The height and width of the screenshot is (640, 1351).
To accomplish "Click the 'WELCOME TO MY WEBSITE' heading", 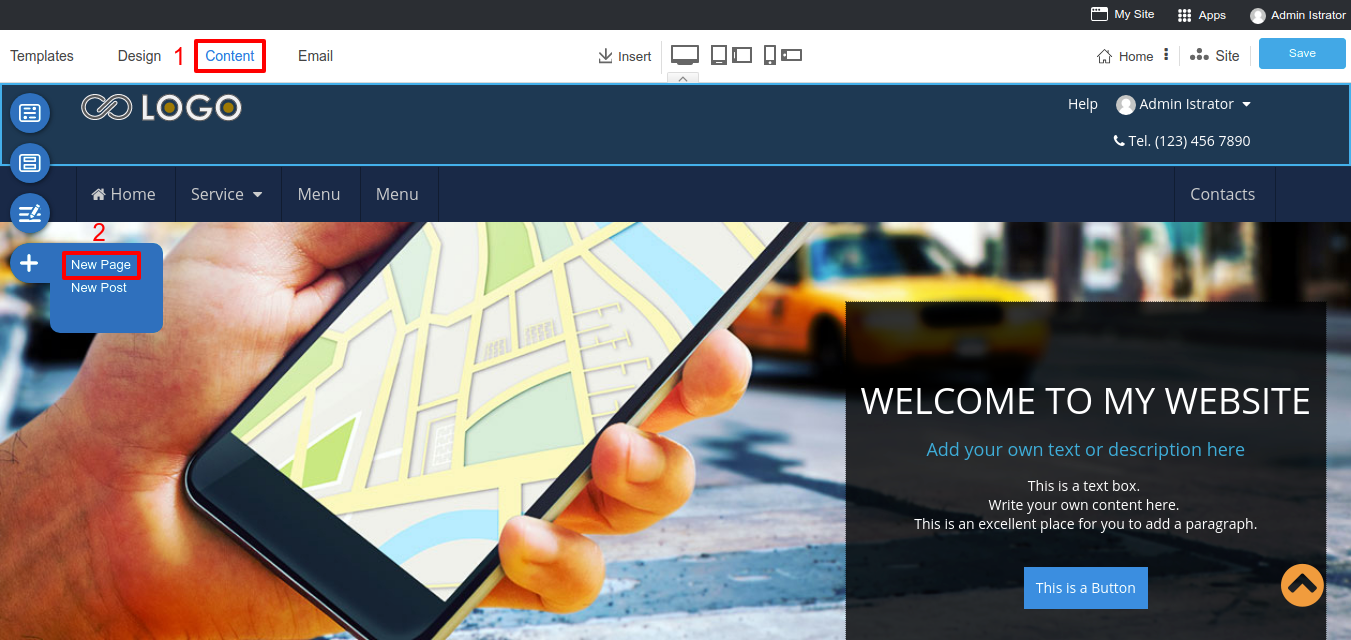I will 1086,401.
